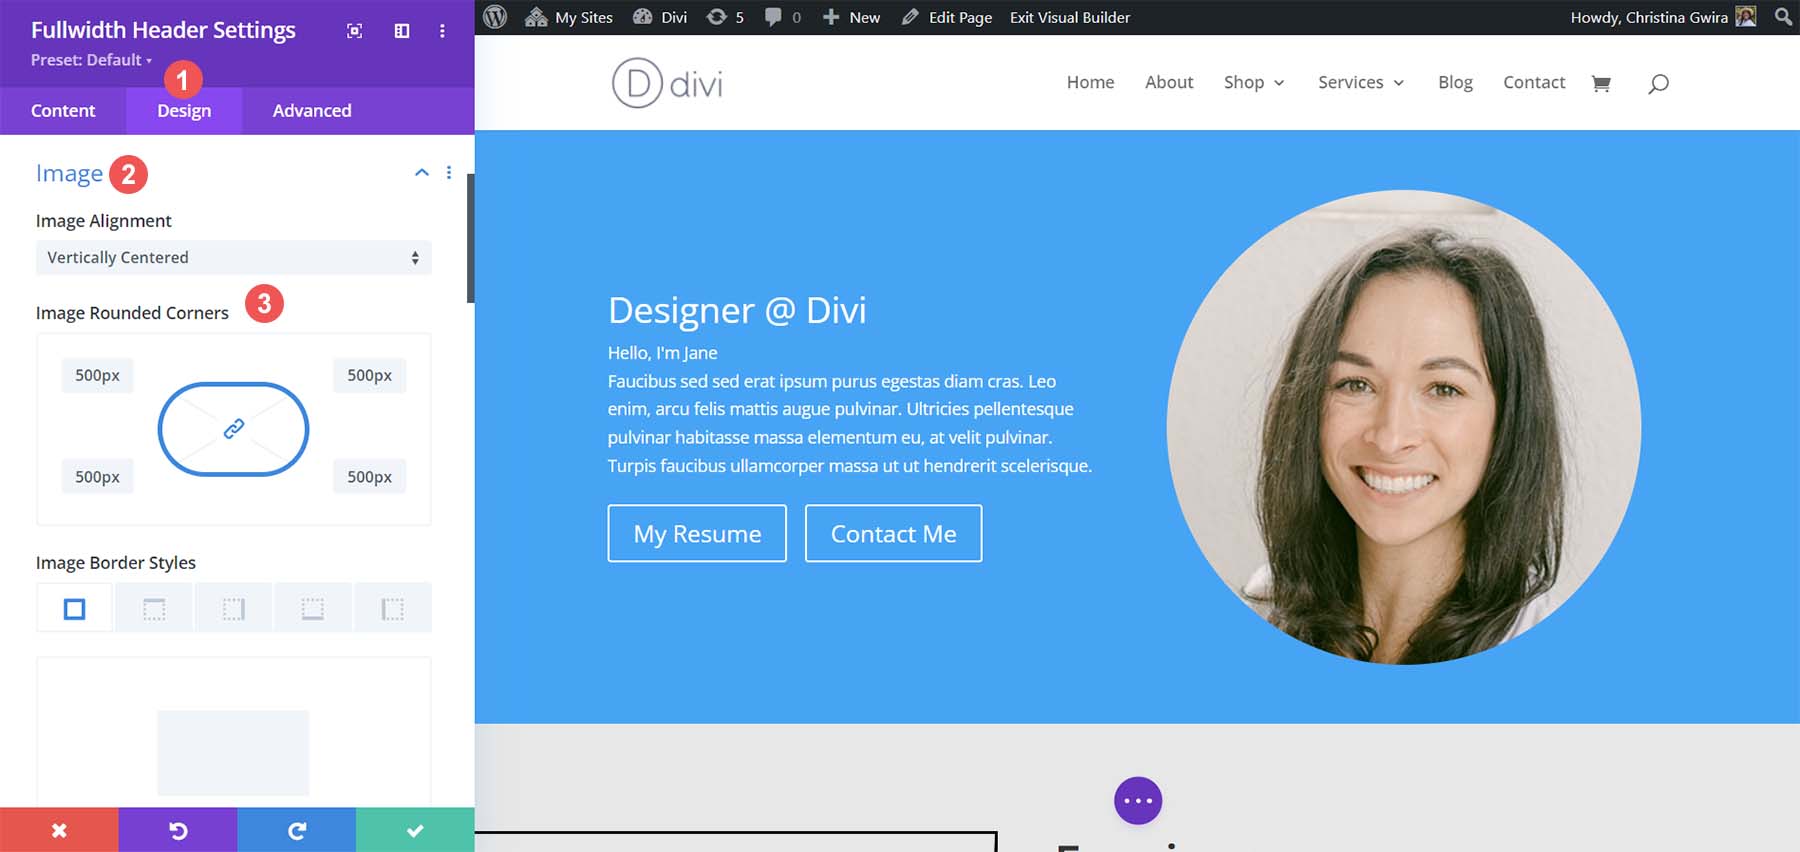Open the Preset Default dropdown
This screenshot has width=1800, height=852.
tap(91, 60)
